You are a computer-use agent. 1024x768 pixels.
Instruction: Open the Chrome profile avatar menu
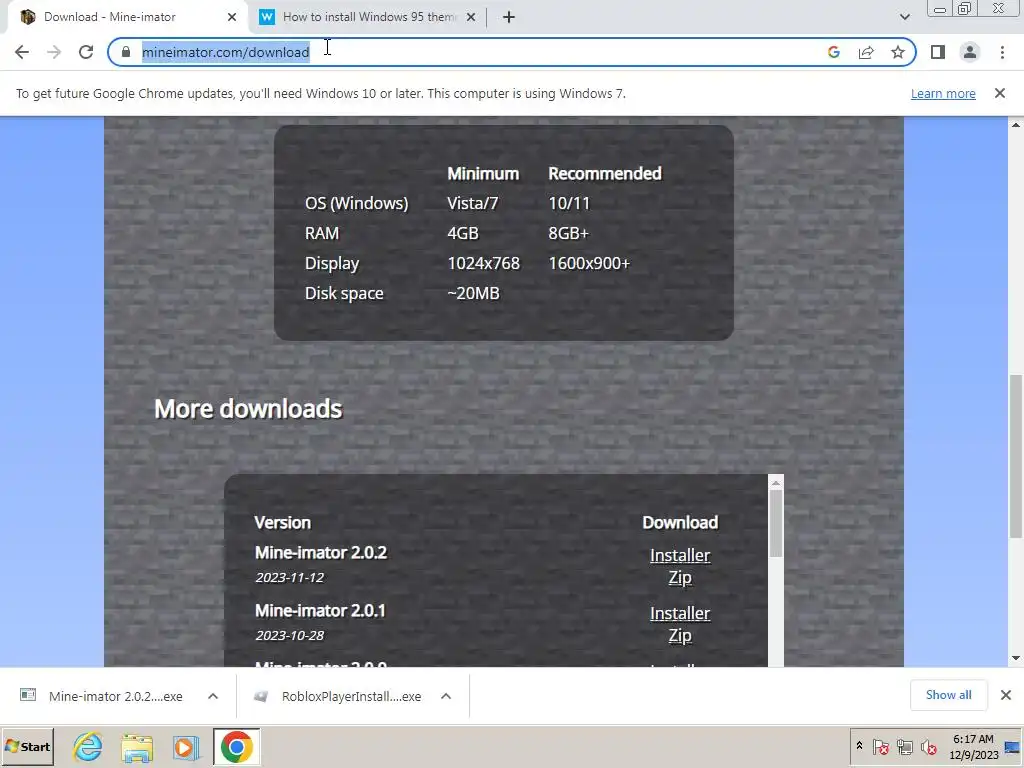970,52
